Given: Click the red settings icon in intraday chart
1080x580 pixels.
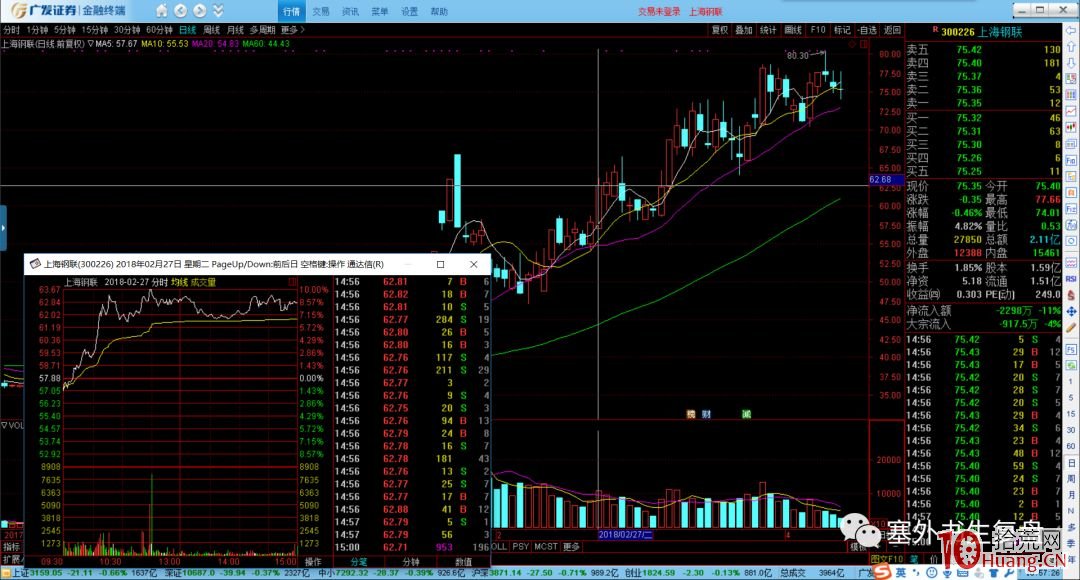Looking at the screenshot, I should 293,282.
